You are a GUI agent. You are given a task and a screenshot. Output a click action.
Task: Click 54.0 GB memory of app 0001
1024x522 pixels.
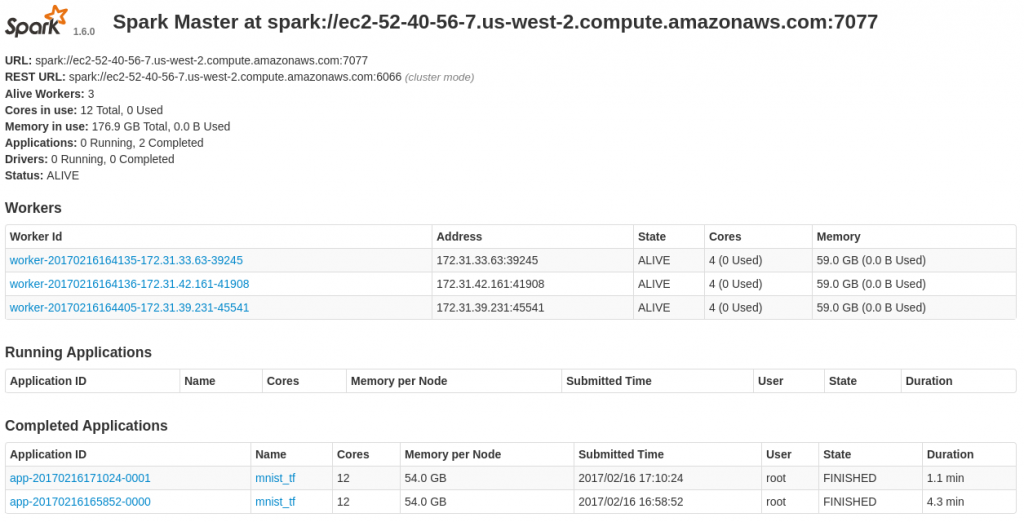click(426, 478)
